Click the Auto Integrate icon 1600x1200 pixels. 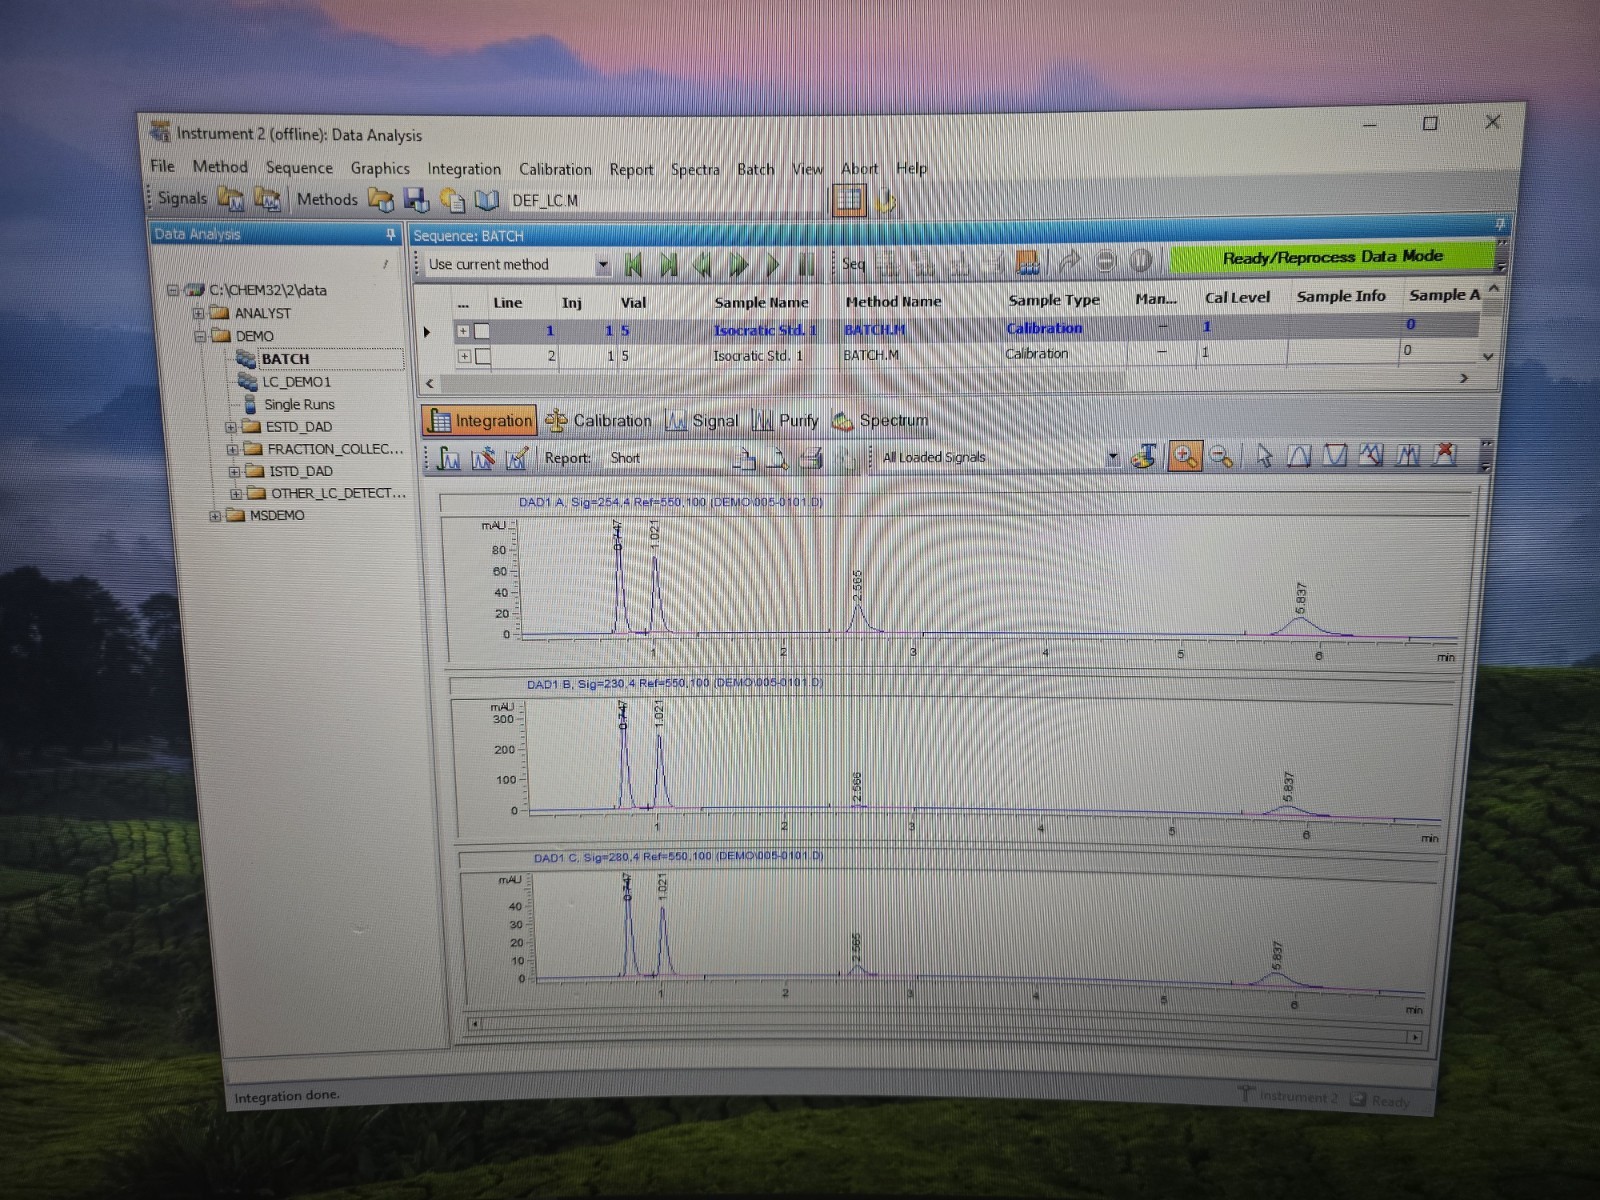click(483, 458)
